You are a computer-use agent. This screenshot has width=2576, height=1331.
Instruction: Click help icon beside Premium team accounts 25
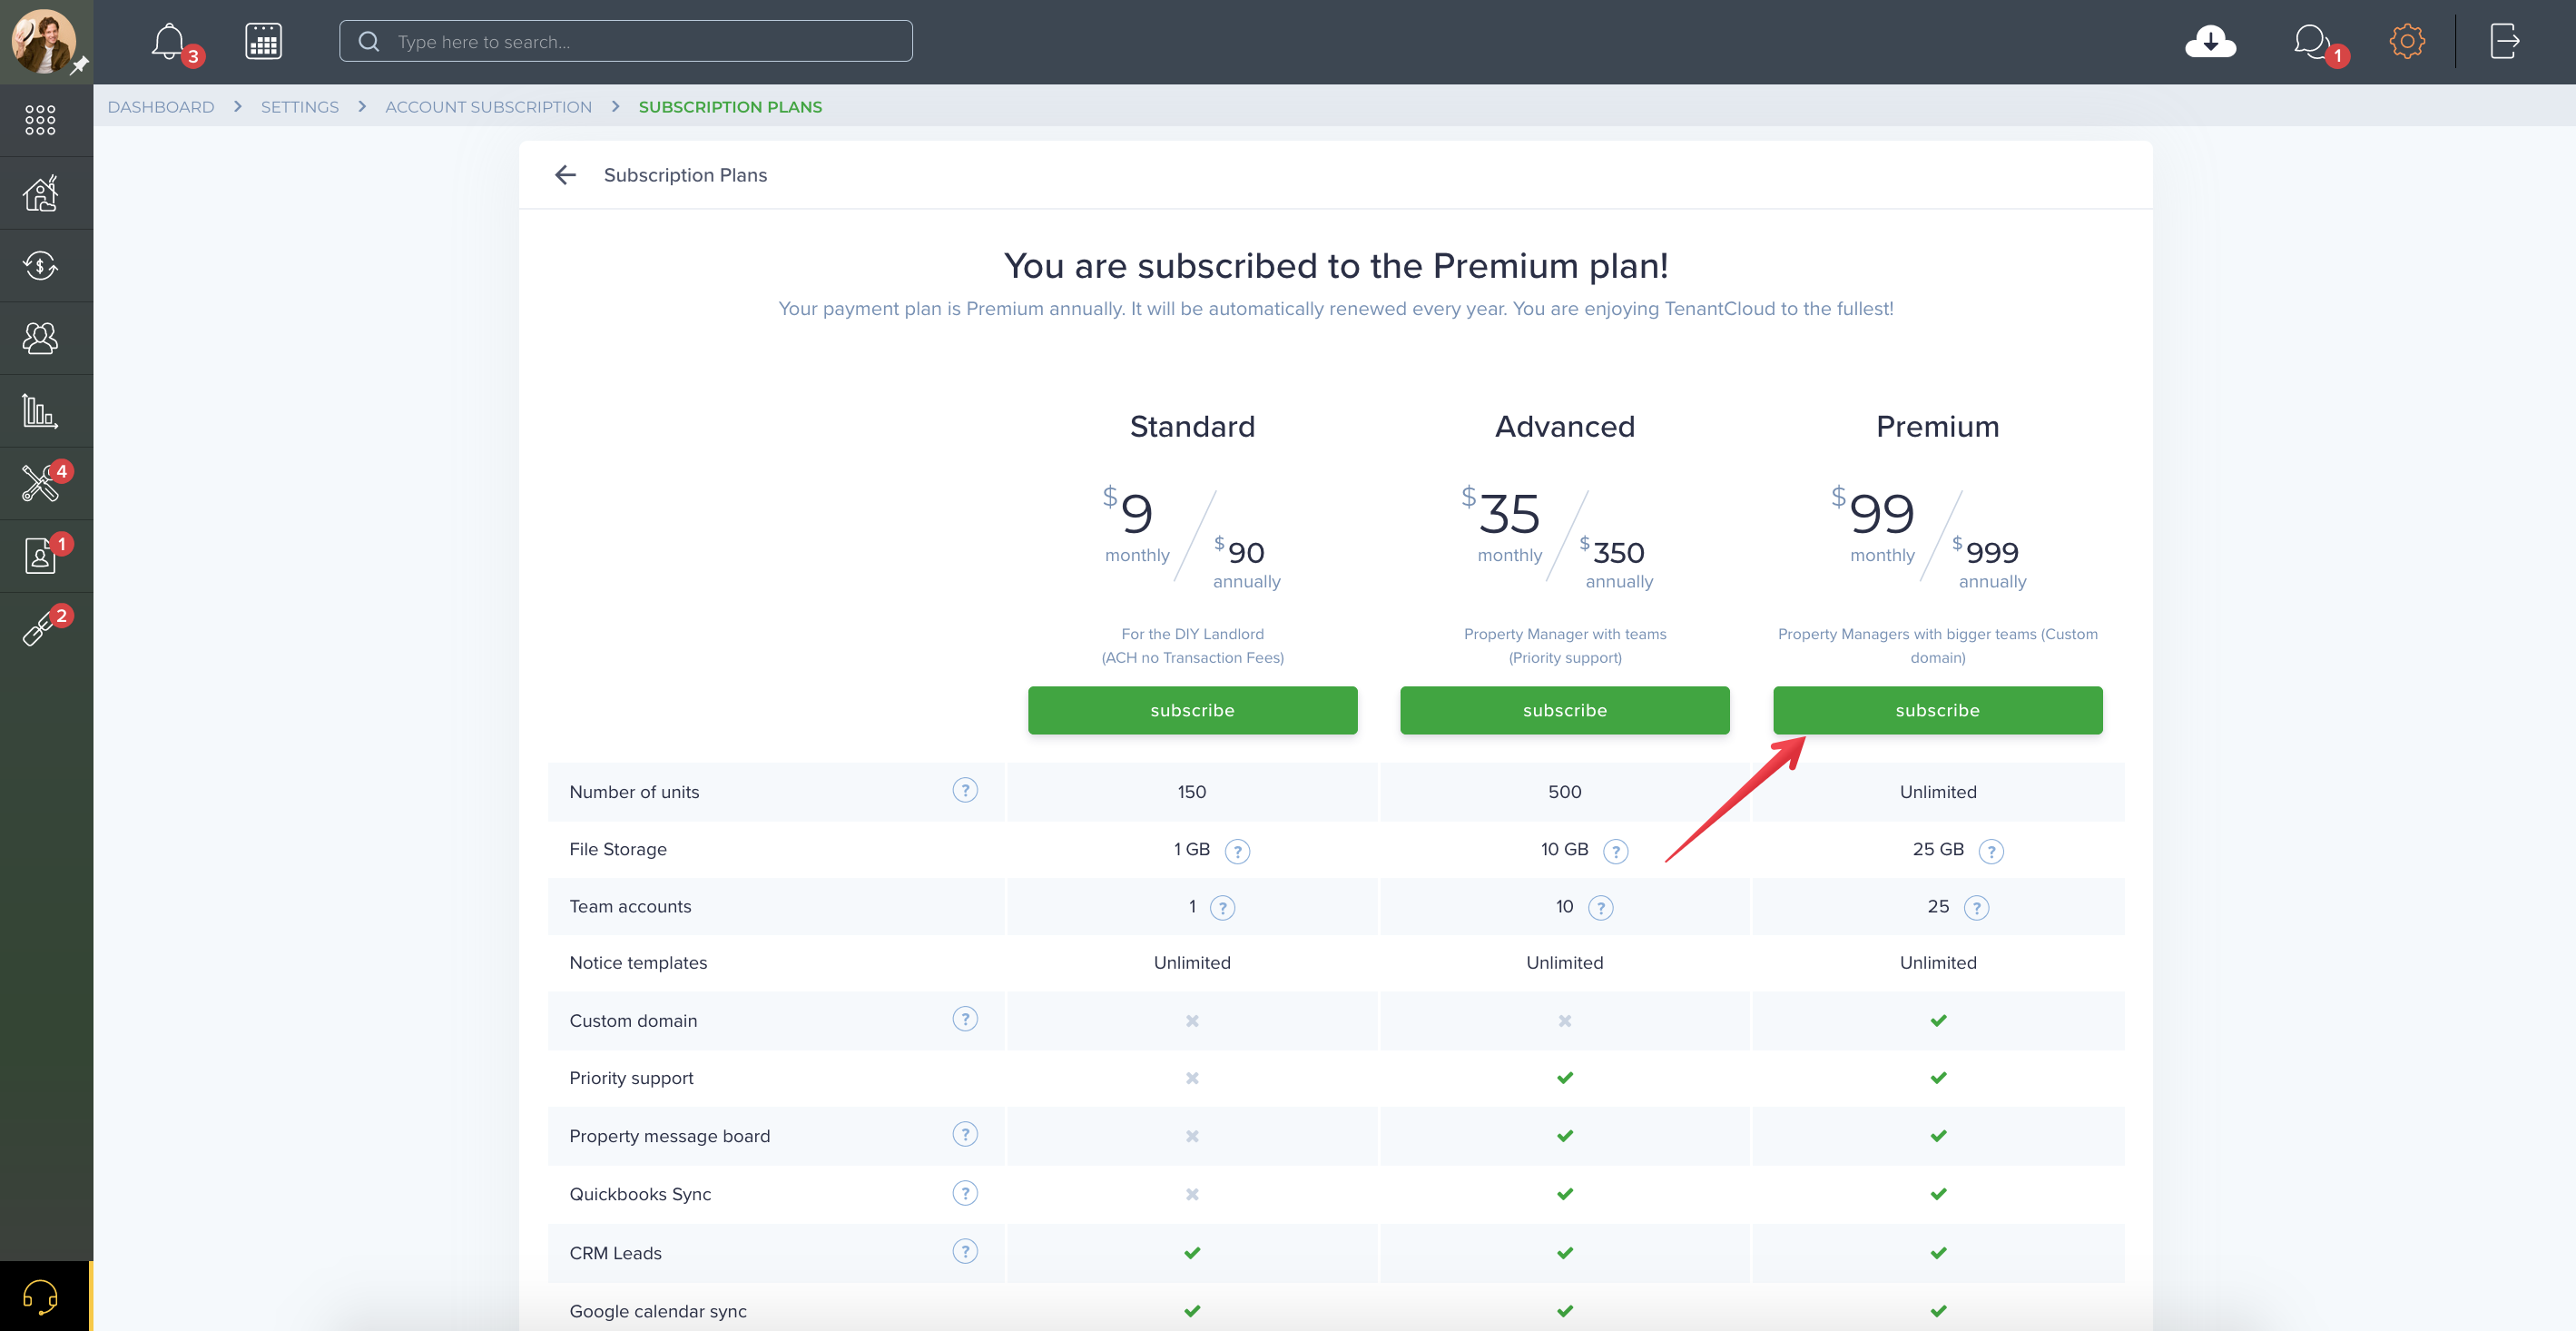(x=1976, y=908)
